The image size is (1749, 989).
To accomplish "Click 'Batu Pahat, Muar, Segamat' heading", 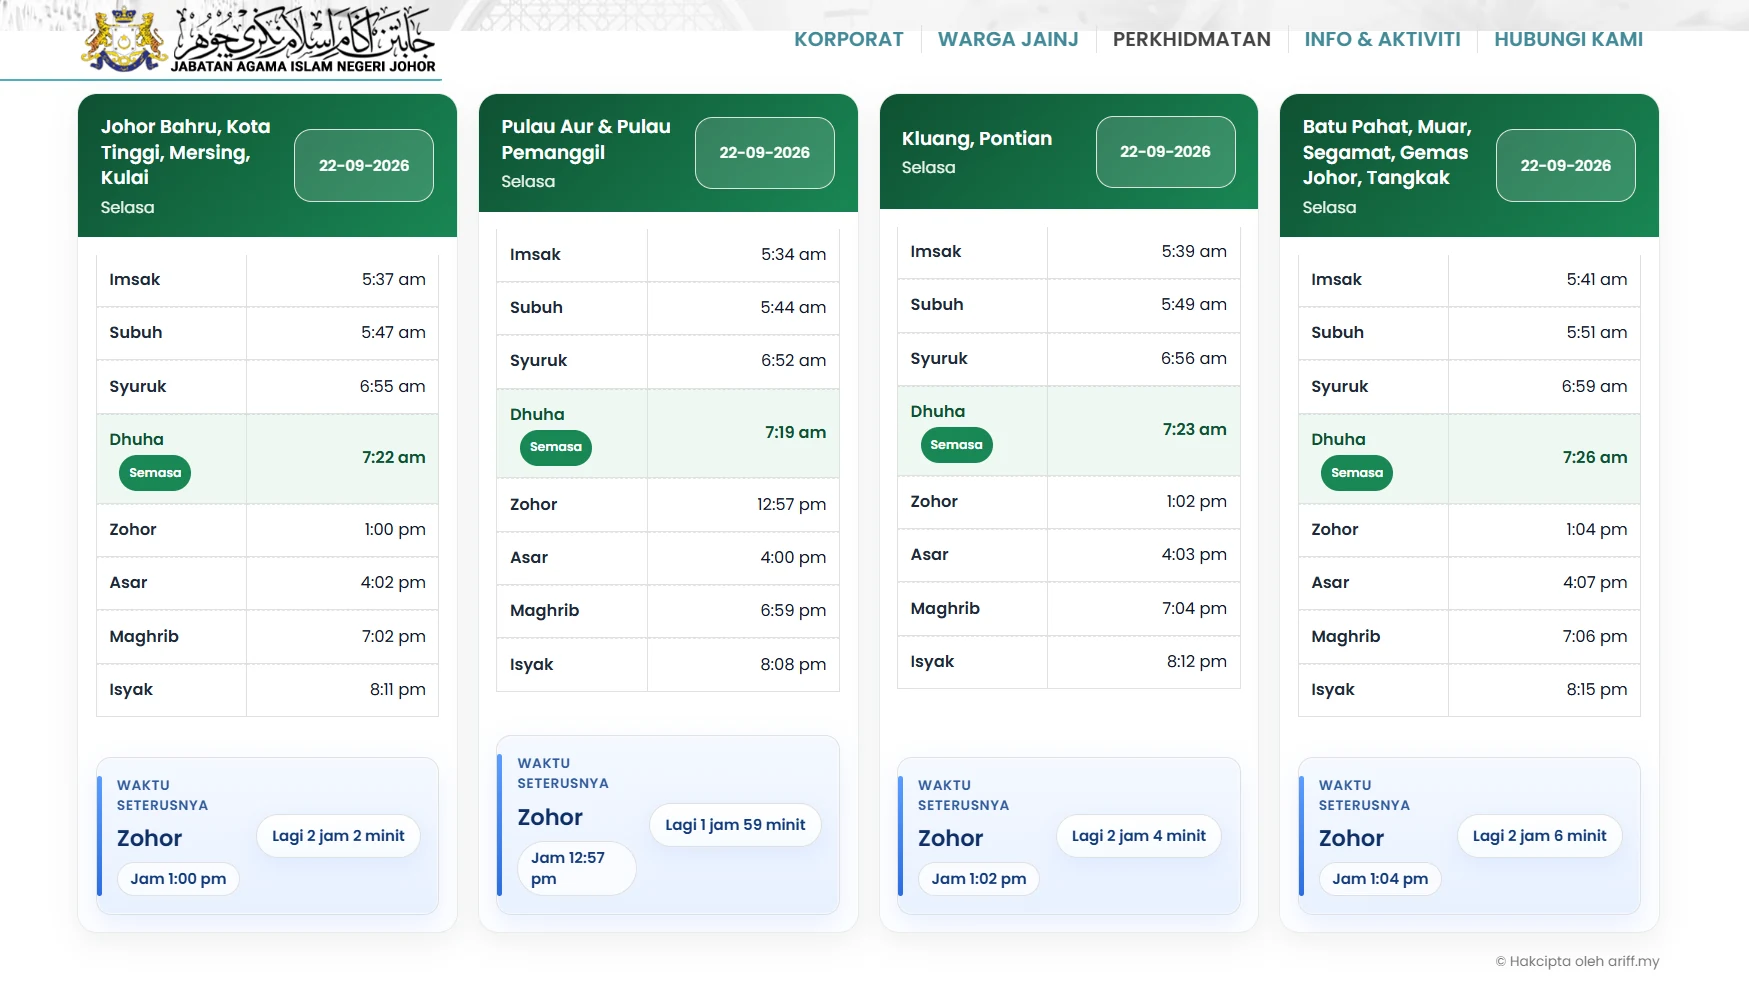I will click(x=1386, y=152).
